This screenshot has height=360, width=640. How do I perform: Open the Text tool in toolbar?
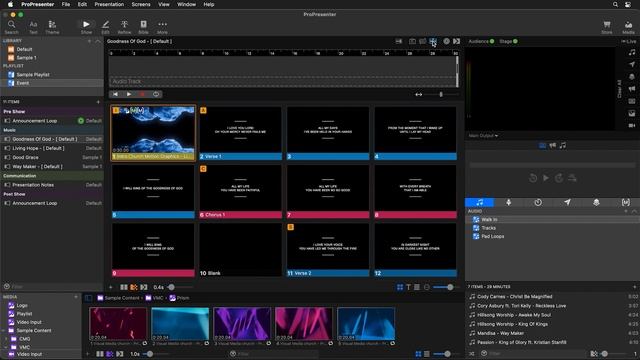33,27
